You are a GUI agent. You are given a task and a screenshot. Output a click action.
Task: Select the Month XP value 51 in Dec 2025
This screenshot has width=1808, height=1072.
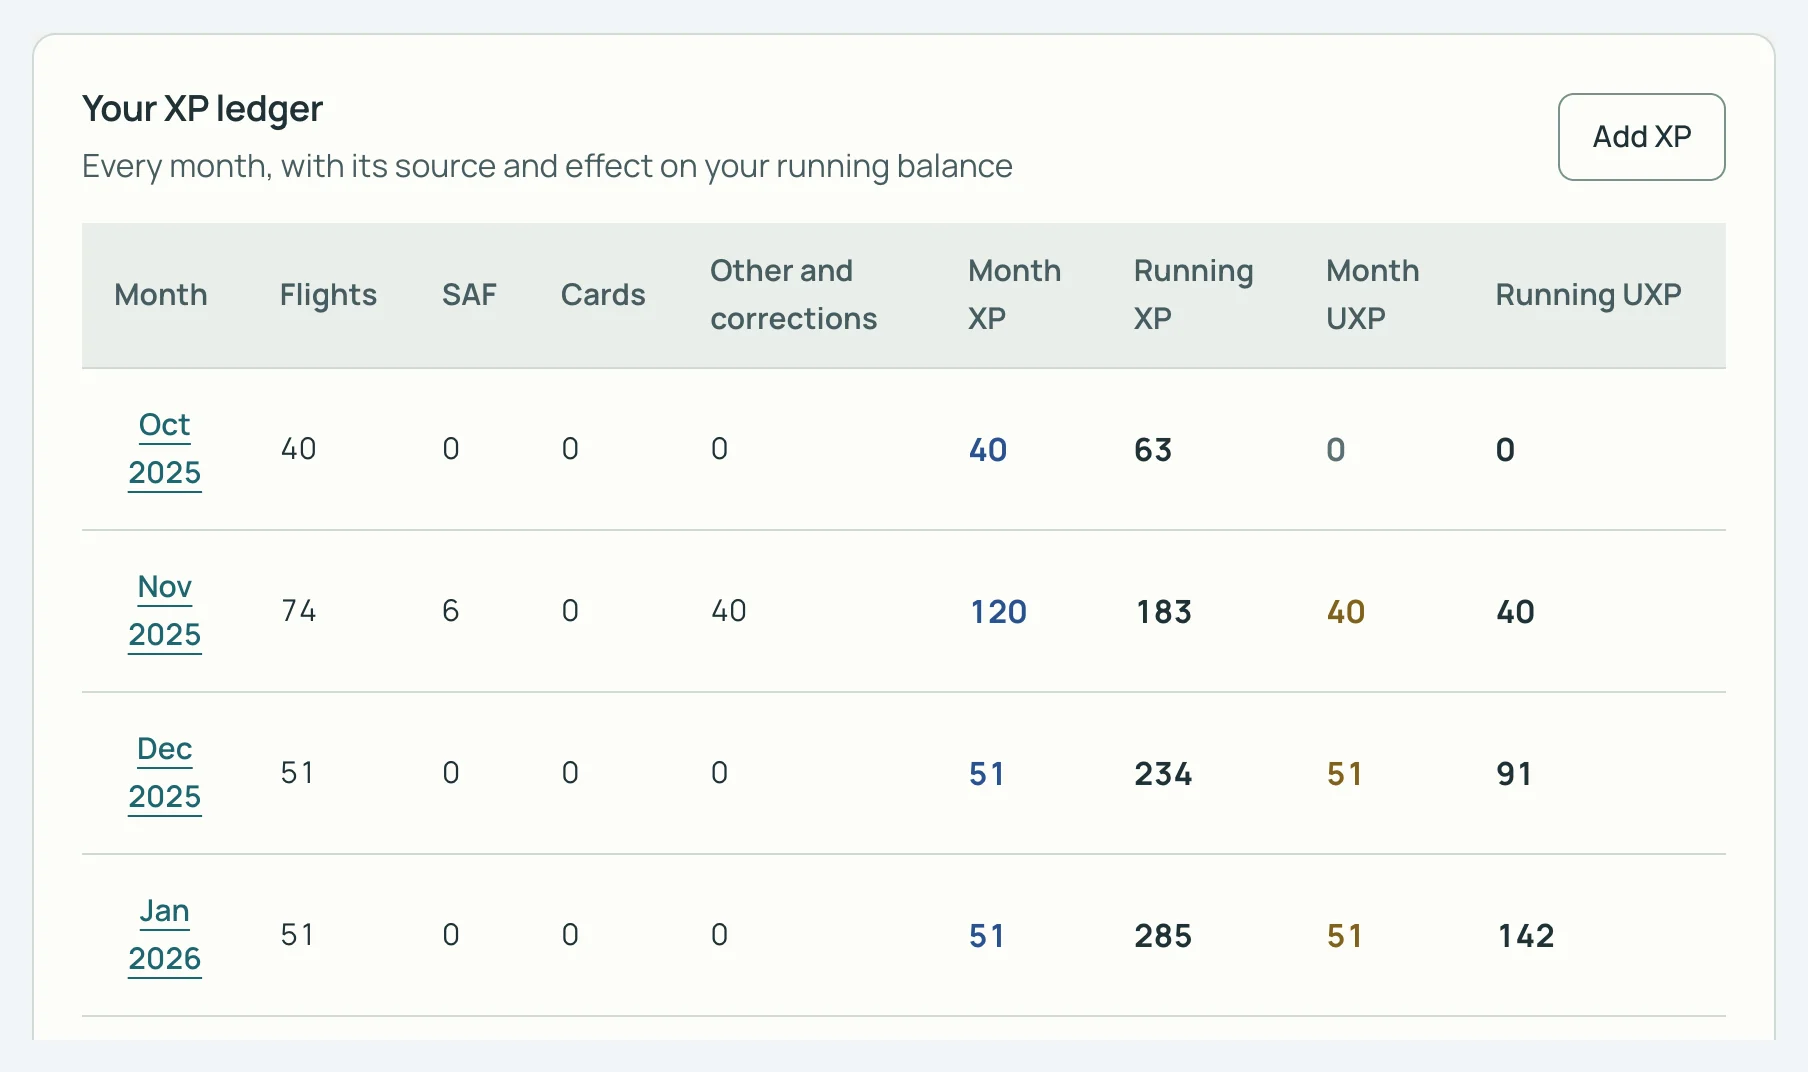coord(987,774)
